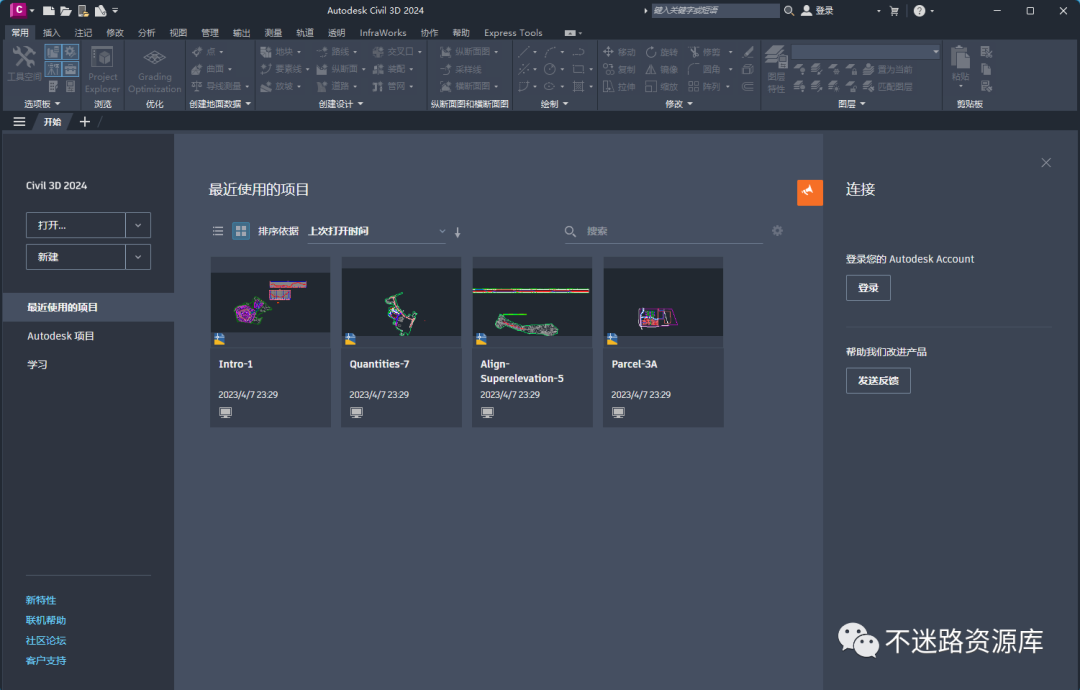Switch recent projects to list view
Image resolution: width=1080 pixels, height=690 pixels.
(x=218, y=231)
